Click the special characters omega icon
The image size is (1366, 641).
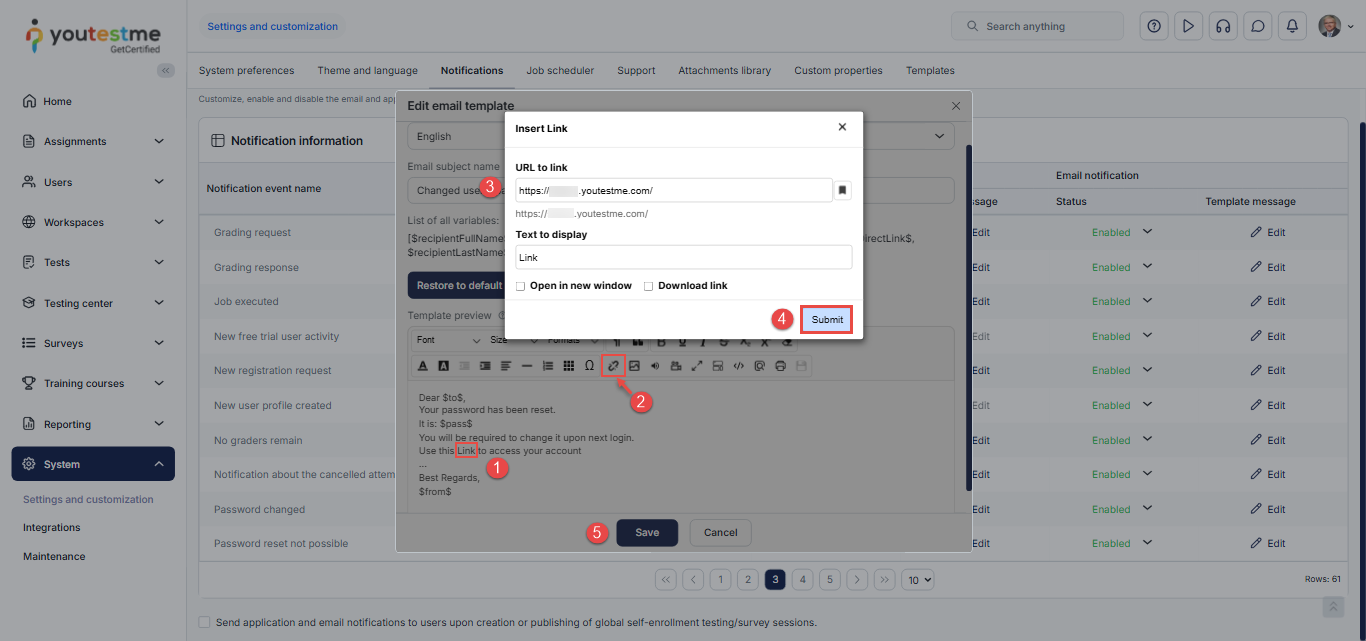[589, 365]
